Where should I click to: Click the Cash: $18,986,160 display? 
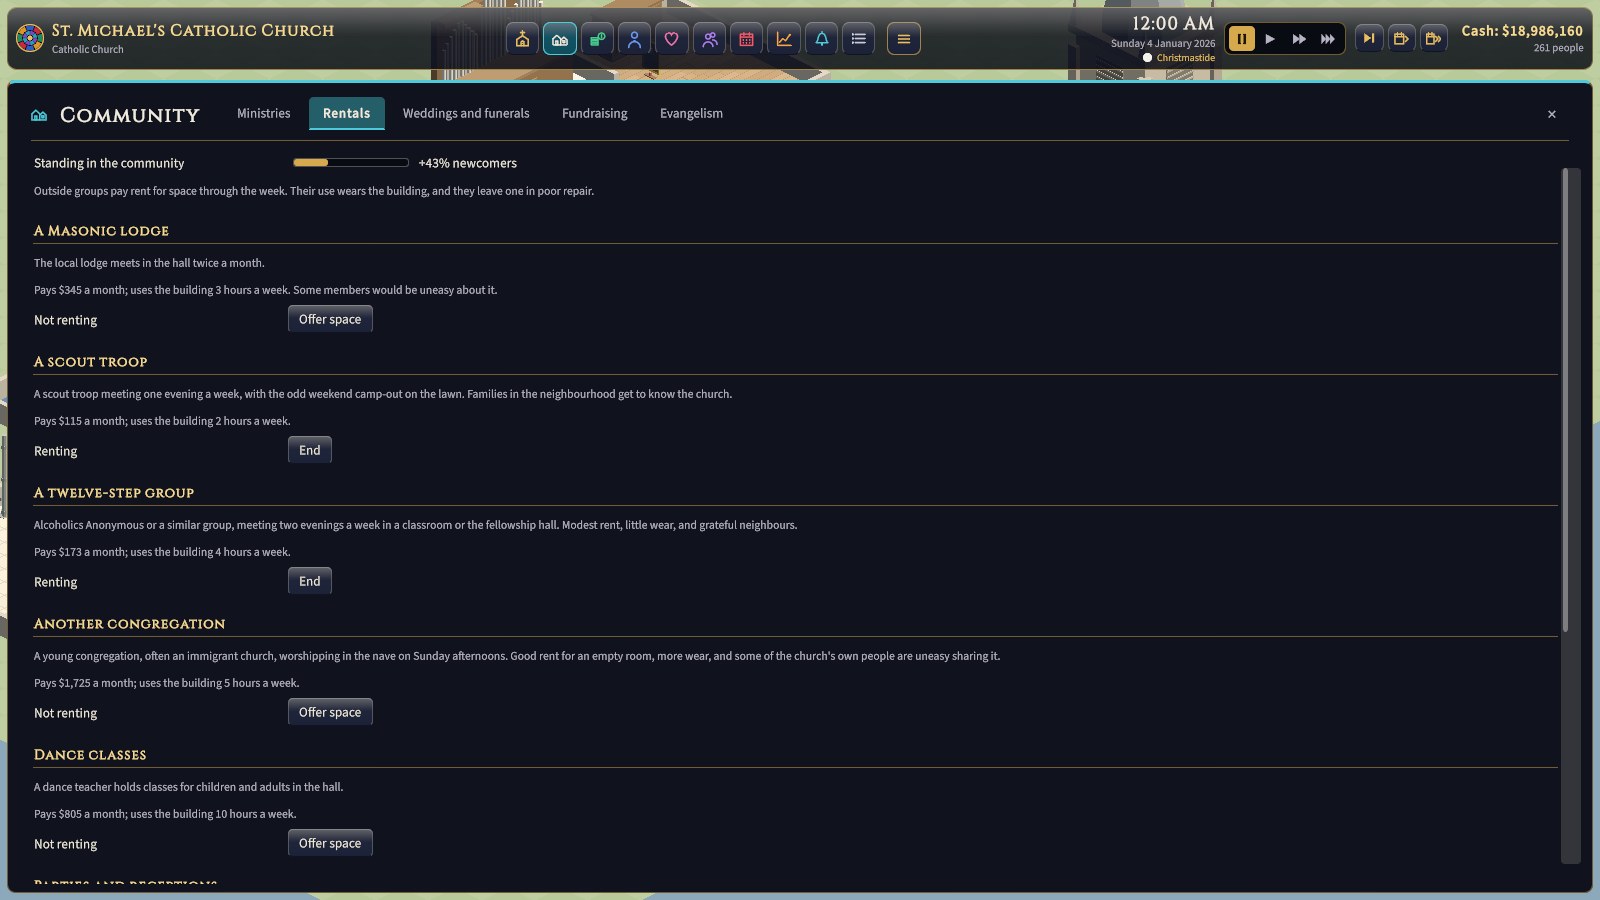click(x=1522, y=31)
